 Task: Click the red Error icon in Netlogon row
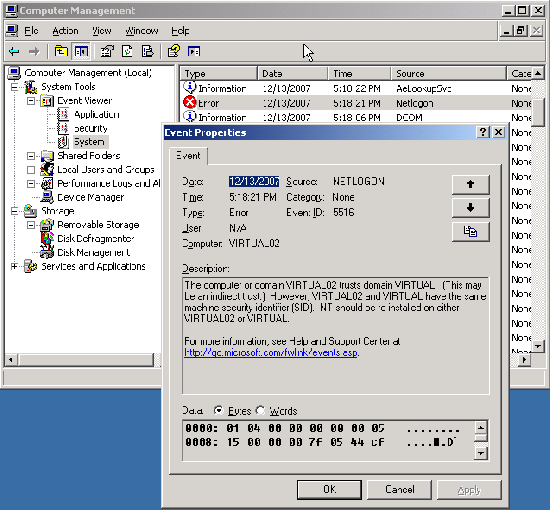[189, 102]
